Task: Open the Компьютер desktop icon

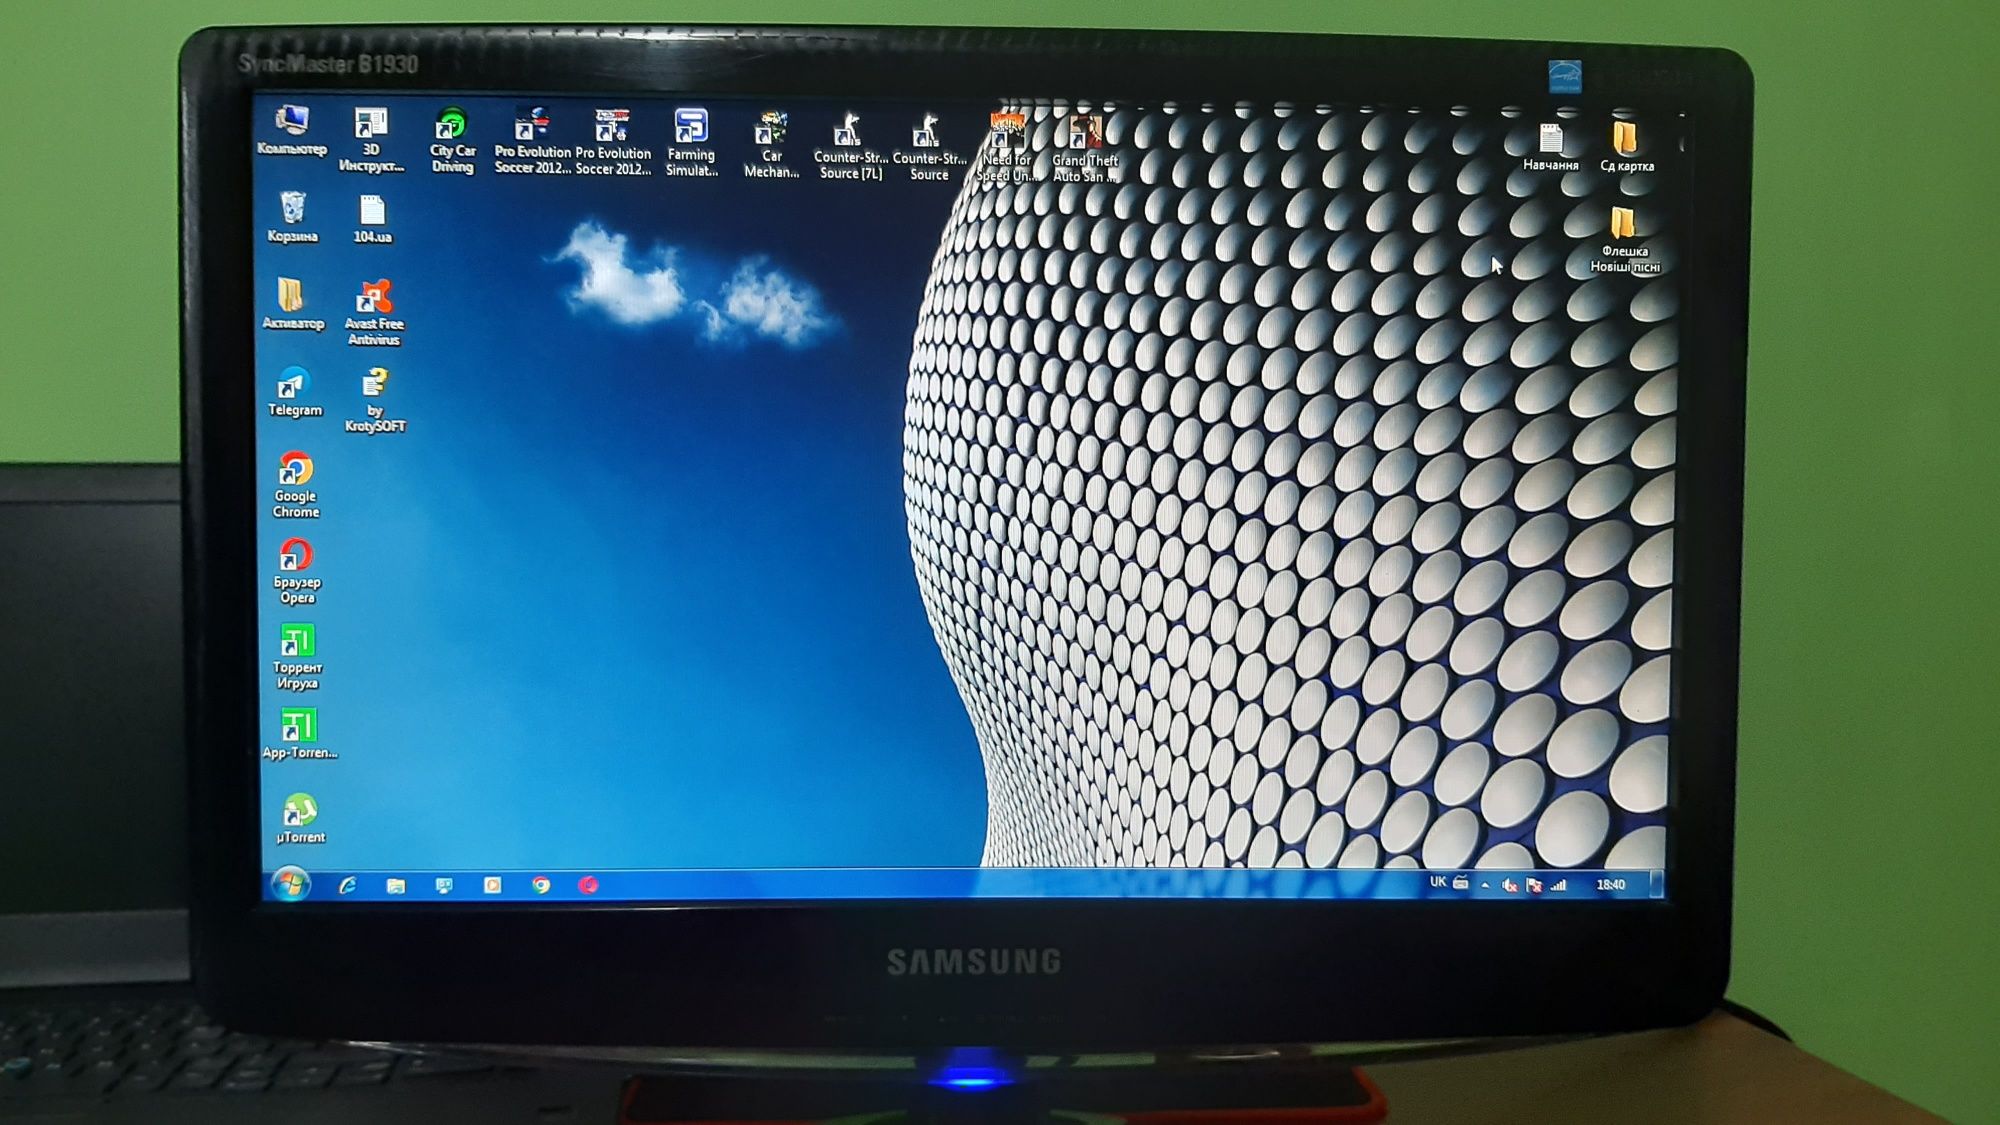Action: tap(292, 130)
